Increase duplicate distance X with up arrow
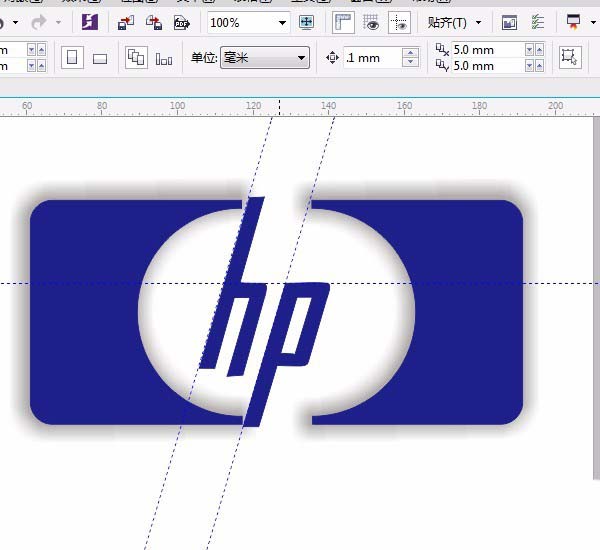The image size is (600, 550). [540, 50]
